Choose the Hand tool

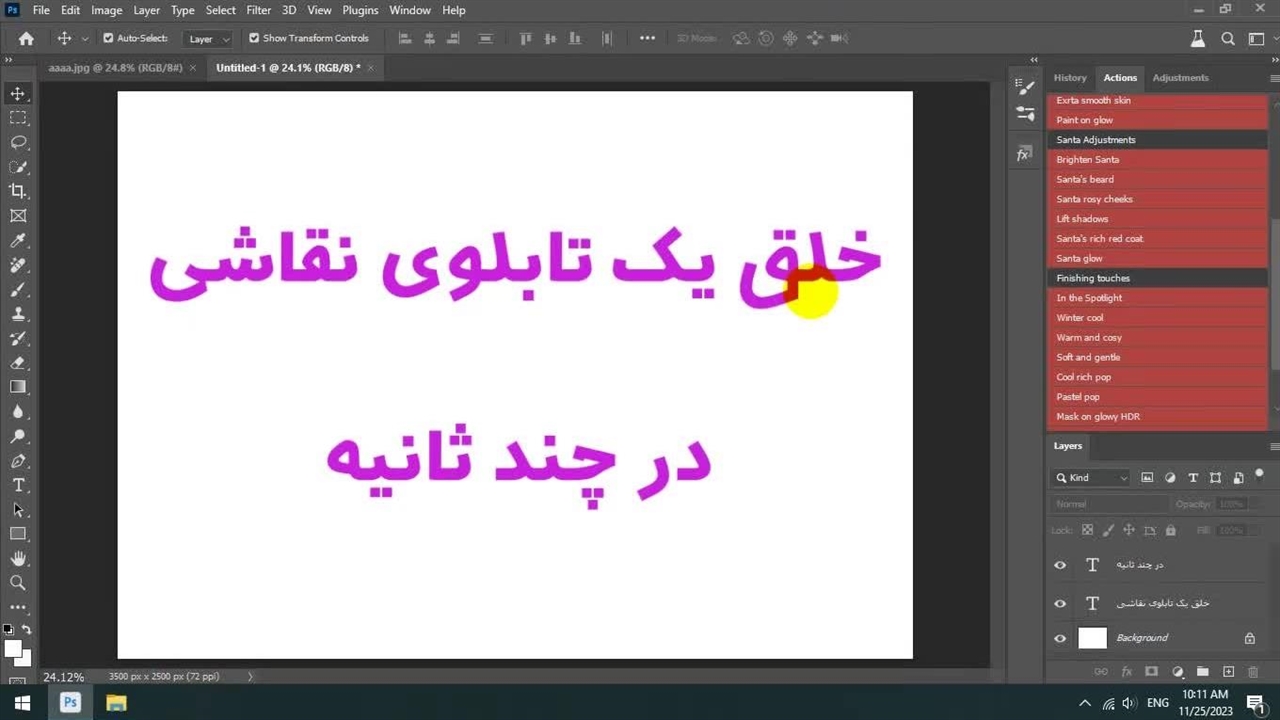tap(18, 558)
